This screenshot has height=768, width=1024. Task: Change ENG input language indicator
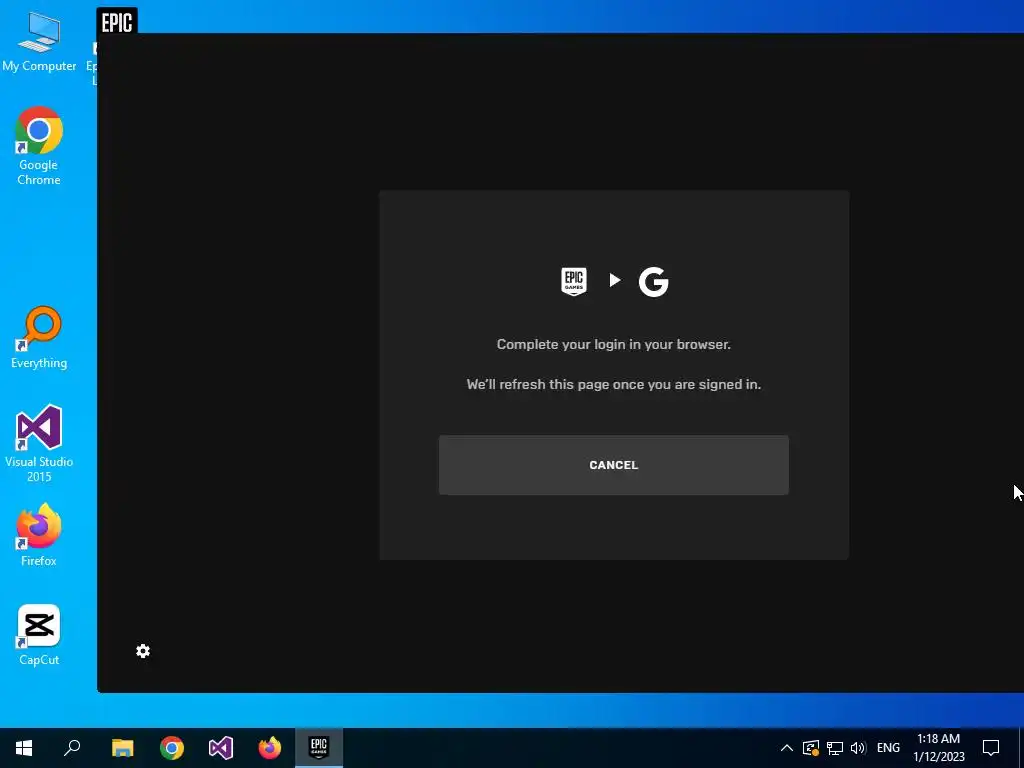[888, 748]
